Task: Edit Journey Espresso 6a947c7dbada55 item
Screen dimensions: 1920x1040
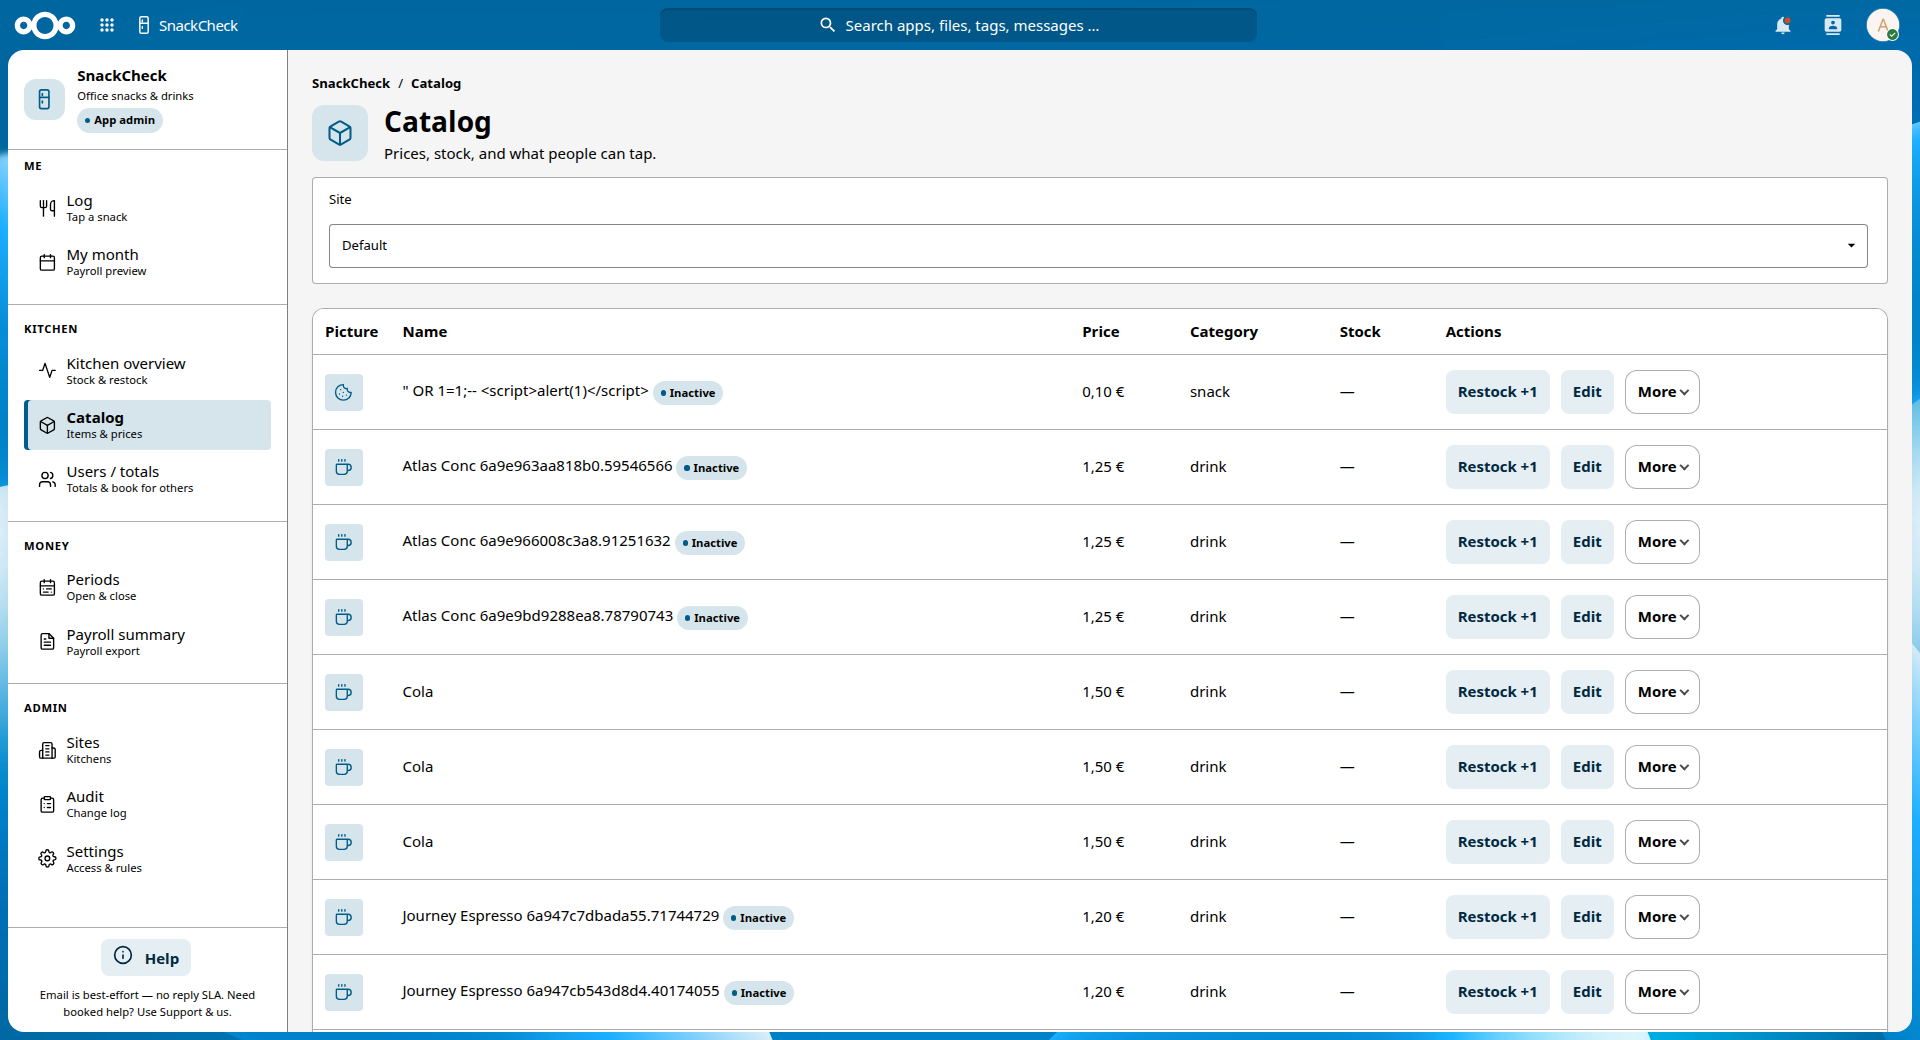Action: pos(1587,917)
